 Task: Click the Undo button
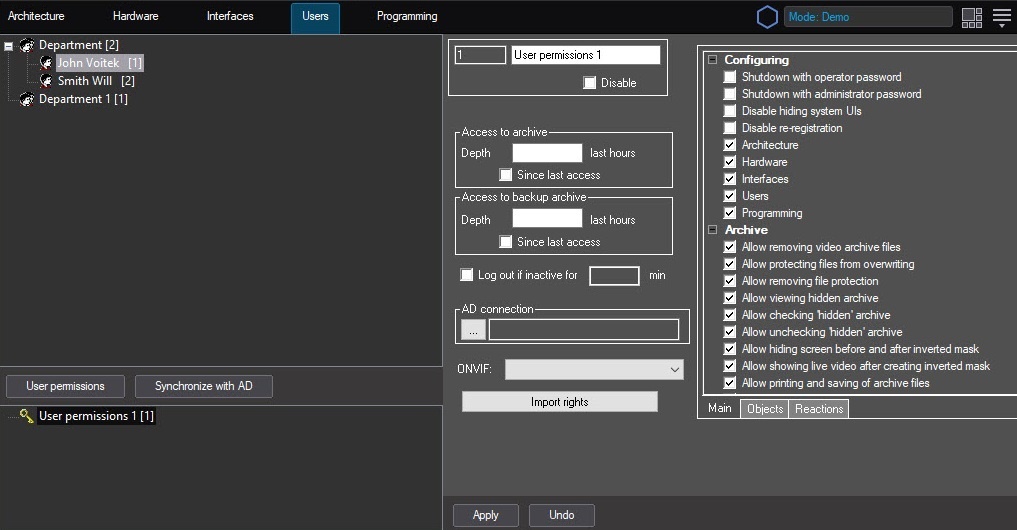(x=562, y=515)
